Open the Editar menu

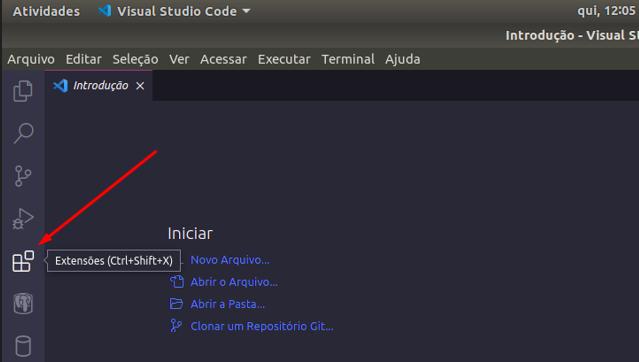(x=84, y=59)
